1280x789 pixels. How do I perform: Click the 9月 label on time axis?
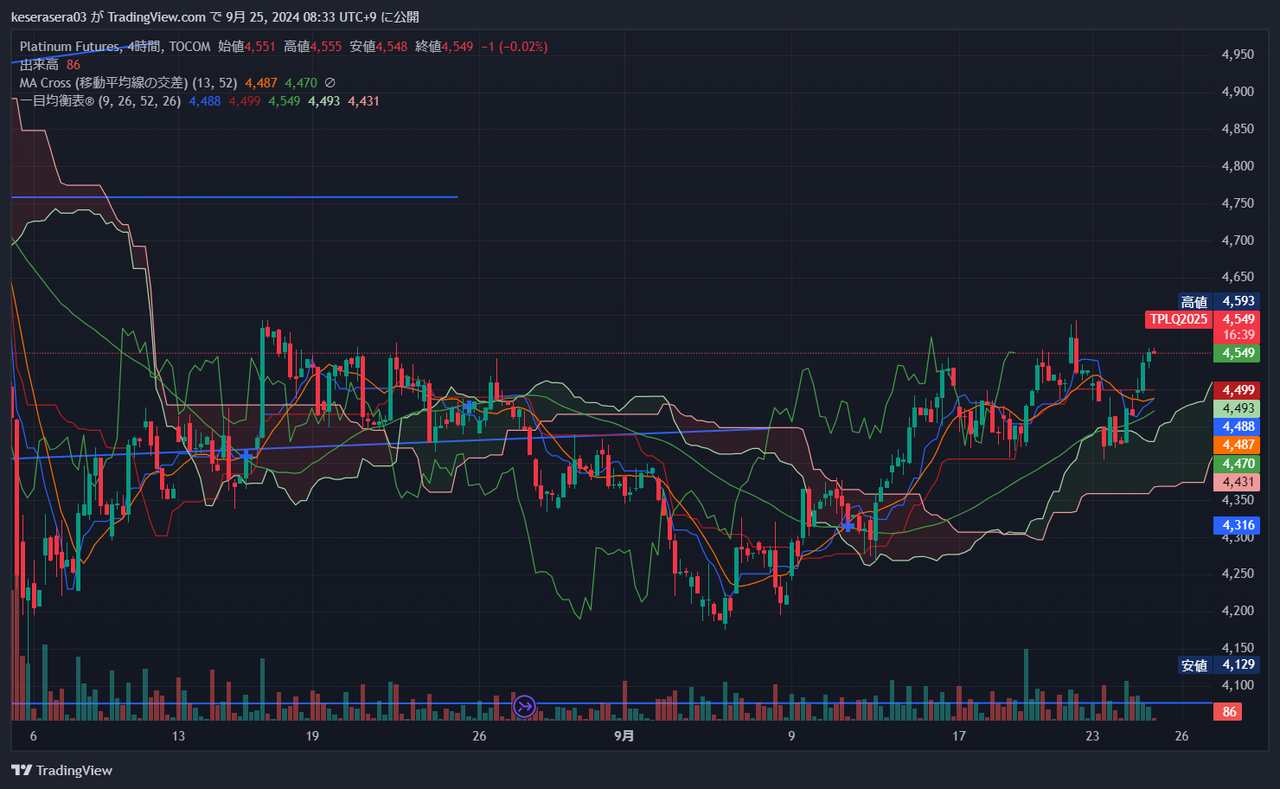click(624, 737)
